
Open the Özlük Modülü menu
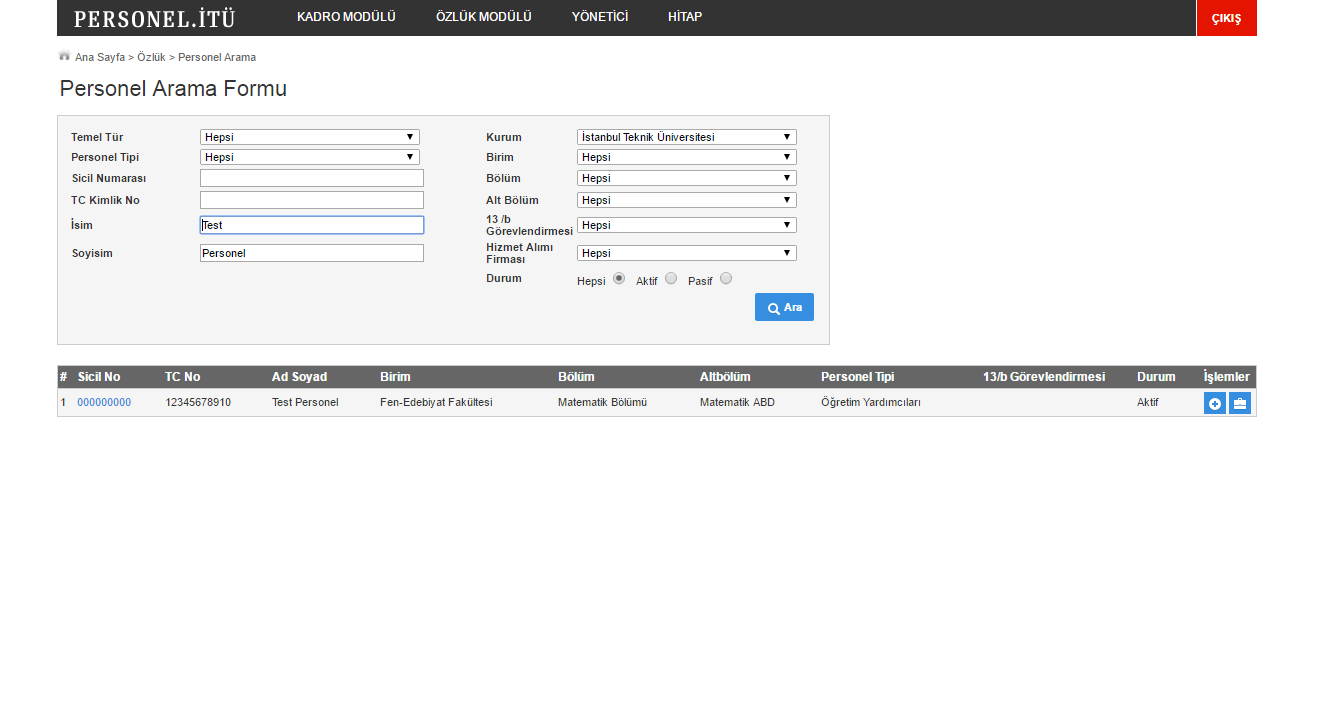point(483,17)
